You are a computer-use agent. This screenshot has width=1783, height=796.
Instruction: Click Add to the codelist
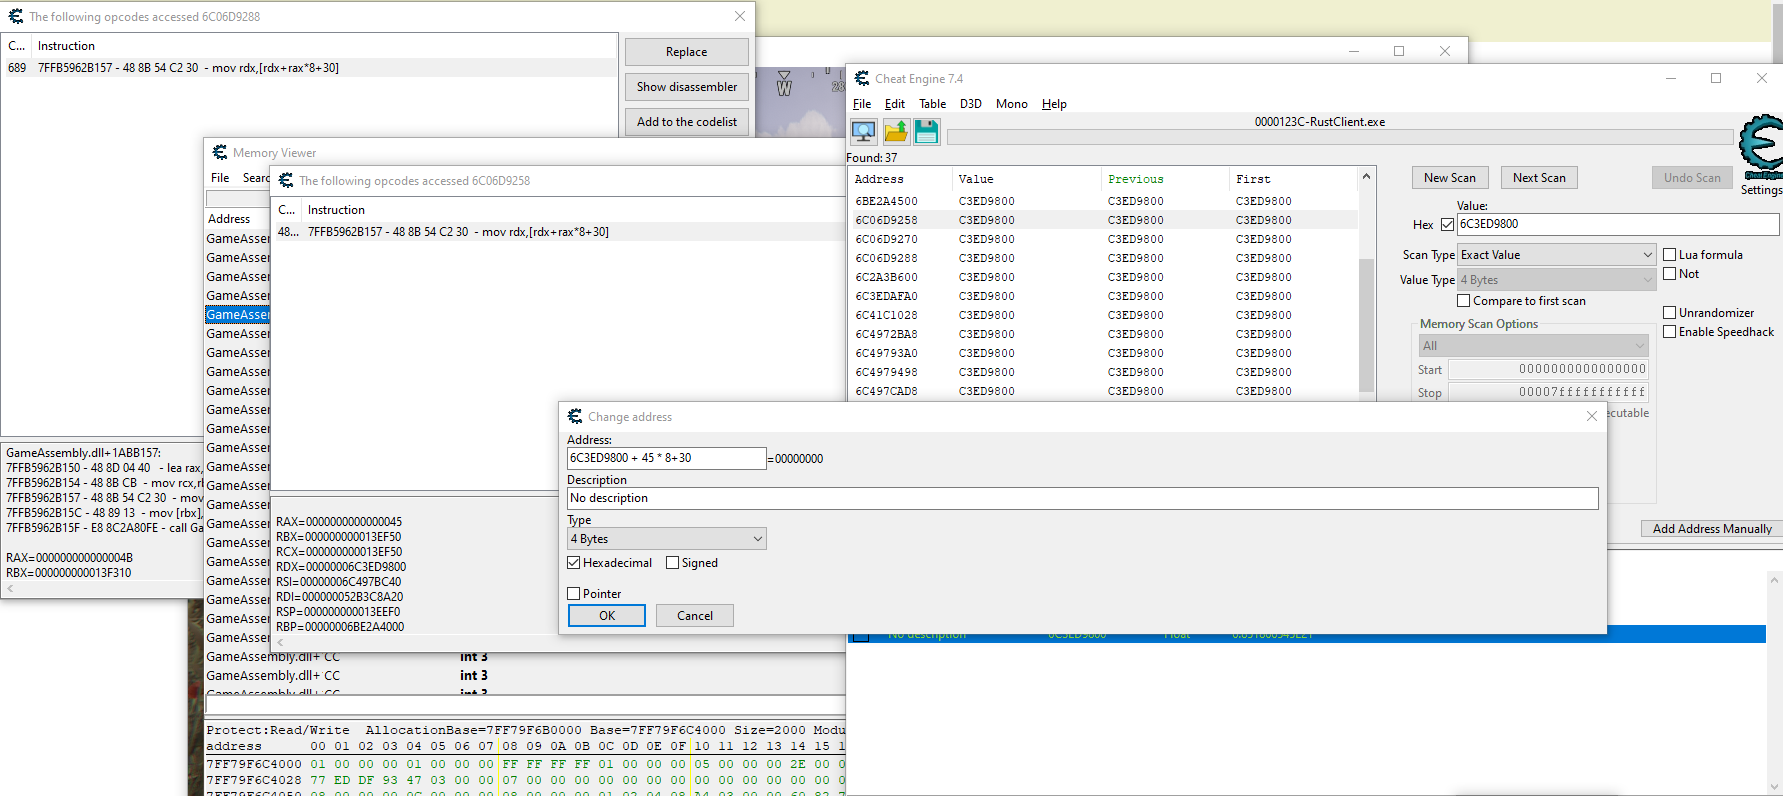687,122
